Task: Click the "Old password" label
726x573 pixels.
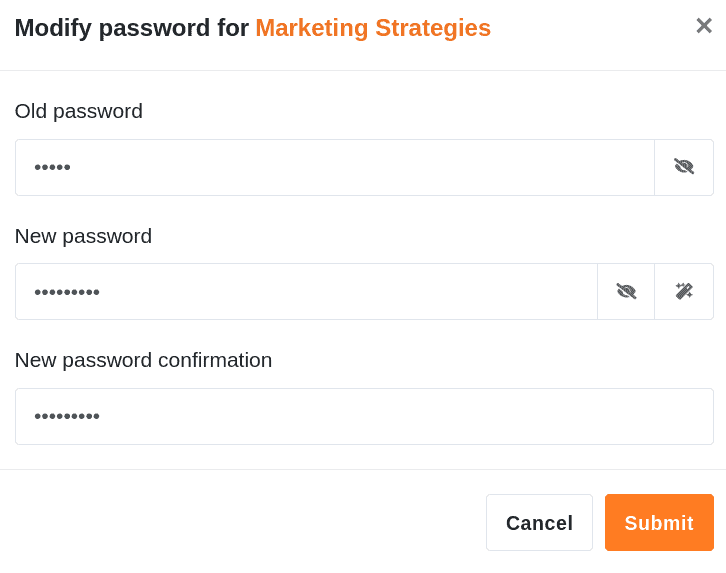Action: click(79, 111)
